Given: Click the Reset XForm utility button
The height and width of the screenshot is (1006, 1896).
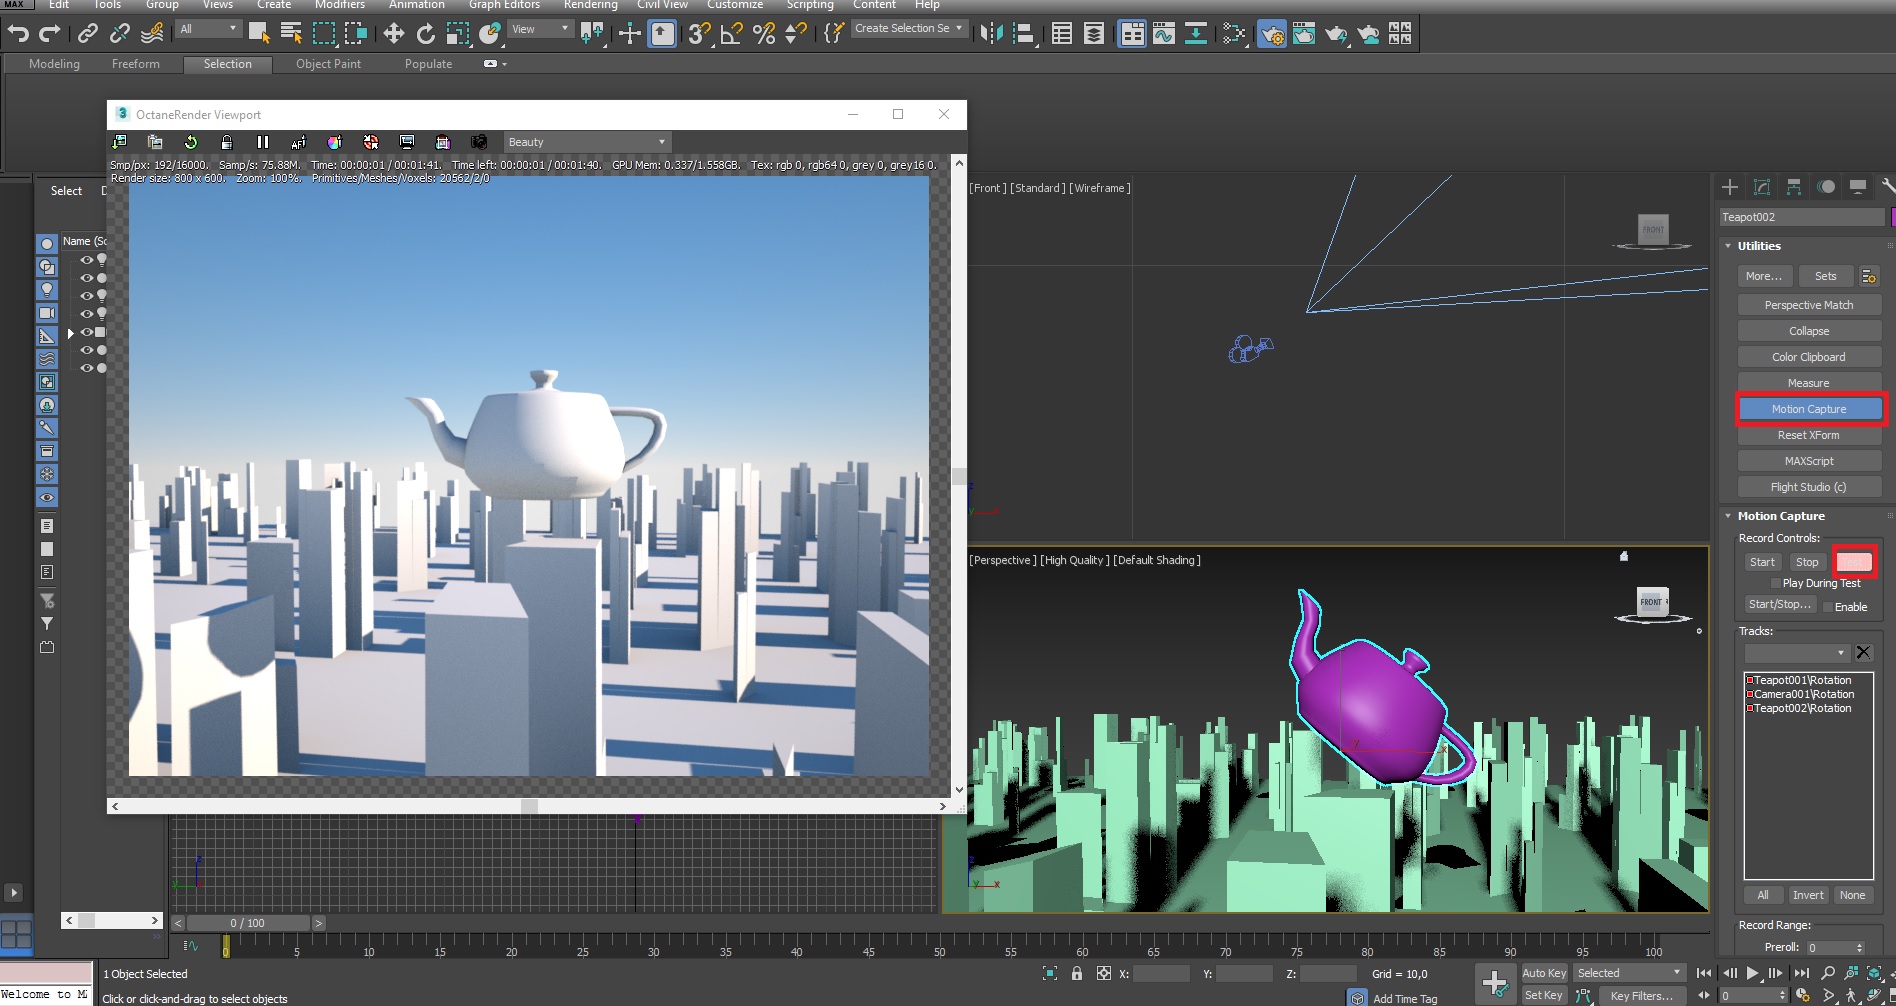Looking at the screenshot, I should [1808, 435].
